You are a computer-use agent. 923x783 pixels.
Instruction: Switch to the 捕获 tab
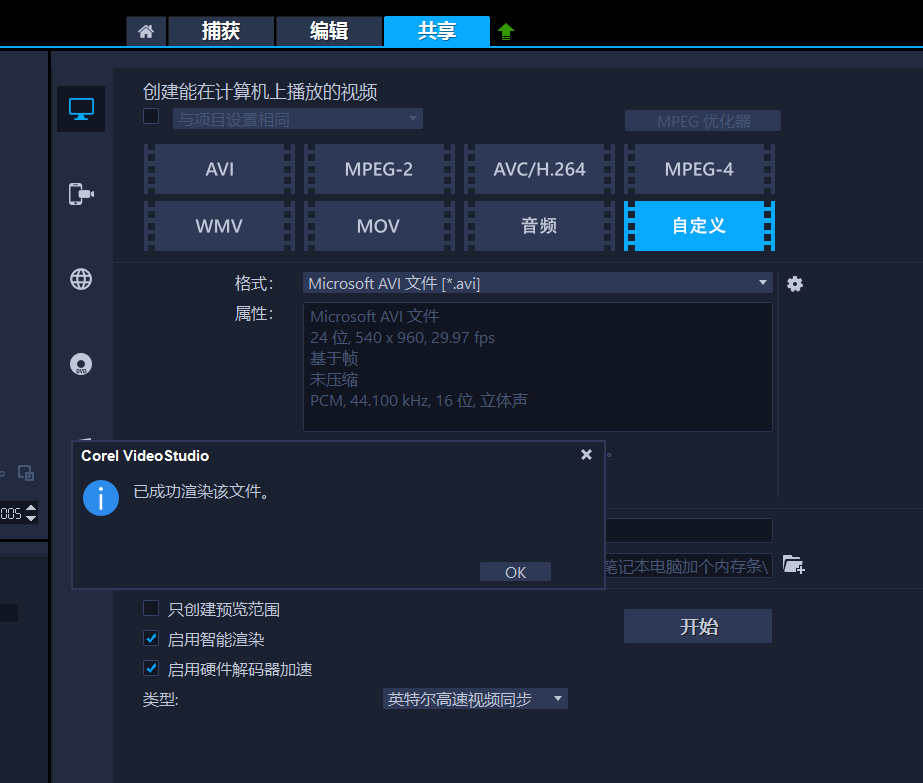pyautogui.click(x=220, y=31)
